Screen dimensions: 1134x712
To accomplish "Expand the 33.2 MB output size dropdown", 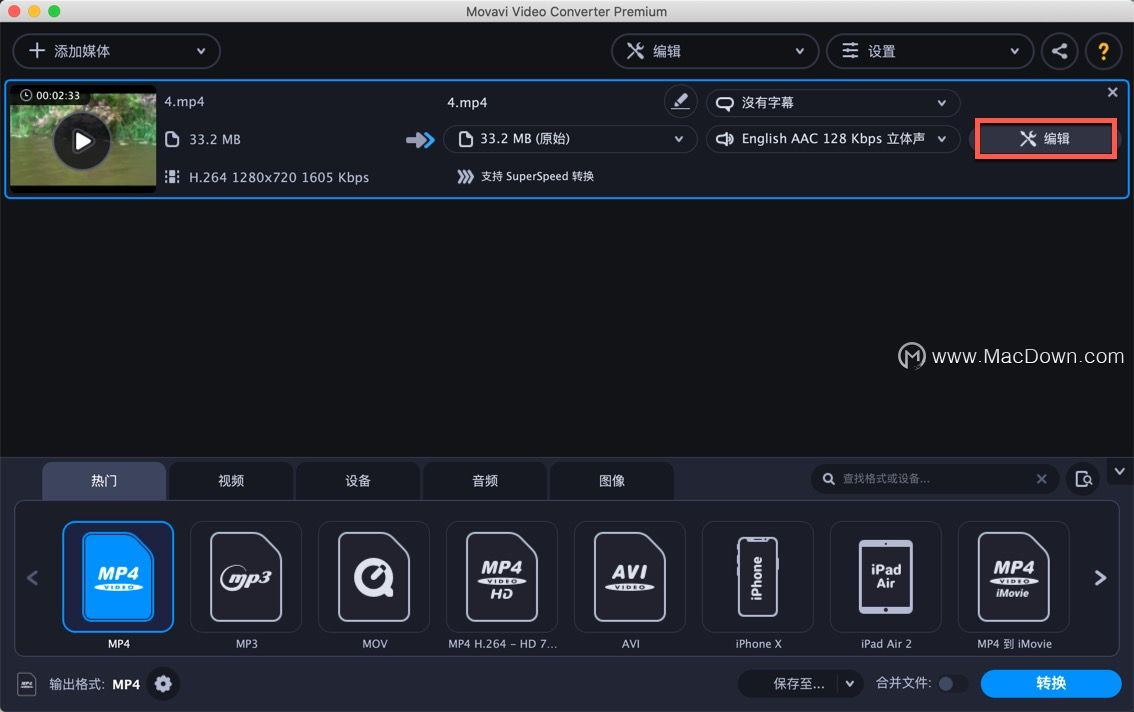I will [x=570, y=139].
